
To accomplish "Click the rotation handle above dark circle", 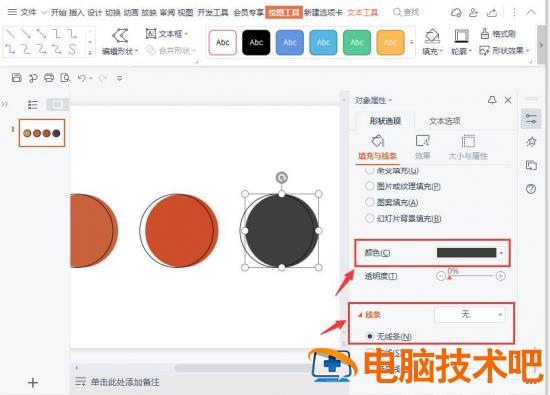I will click(x=281, y=178).
